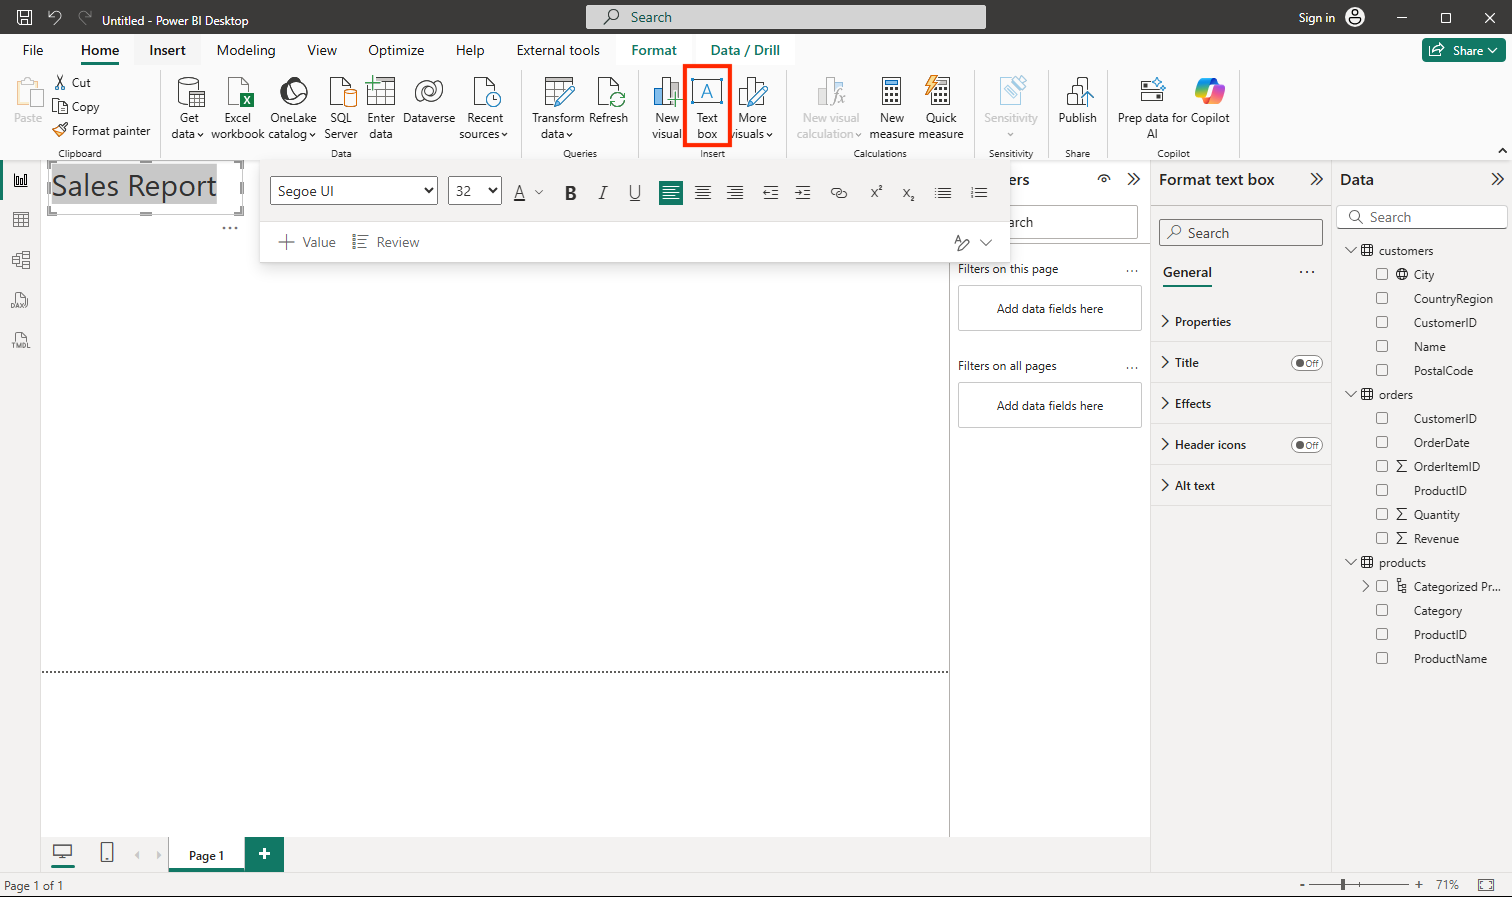1512x897 pixels.
Task: Collapse the customers table
Action: coord(1351,250)
